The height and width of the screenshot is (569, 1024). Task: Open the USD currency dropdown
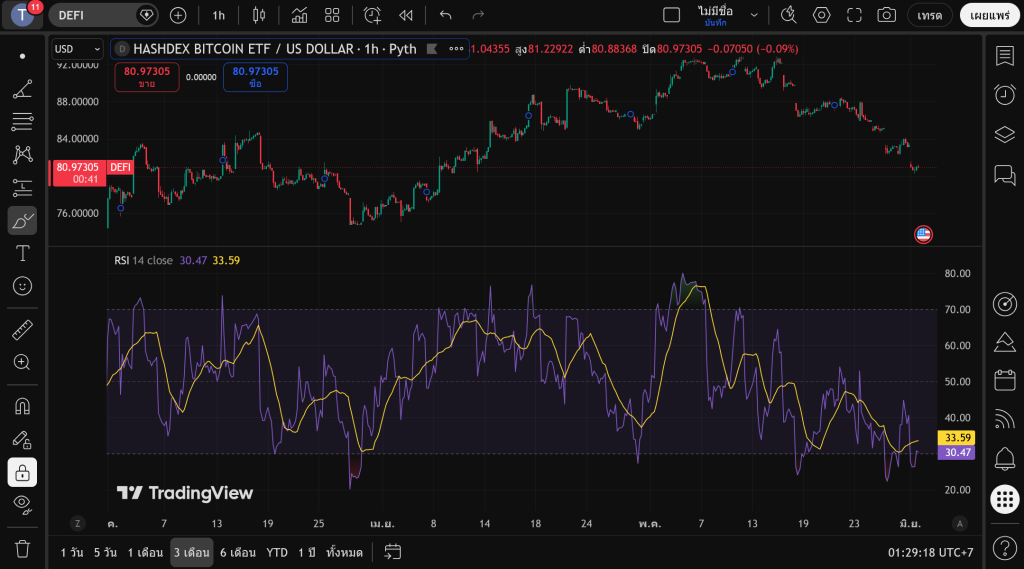tap(77, 49)
